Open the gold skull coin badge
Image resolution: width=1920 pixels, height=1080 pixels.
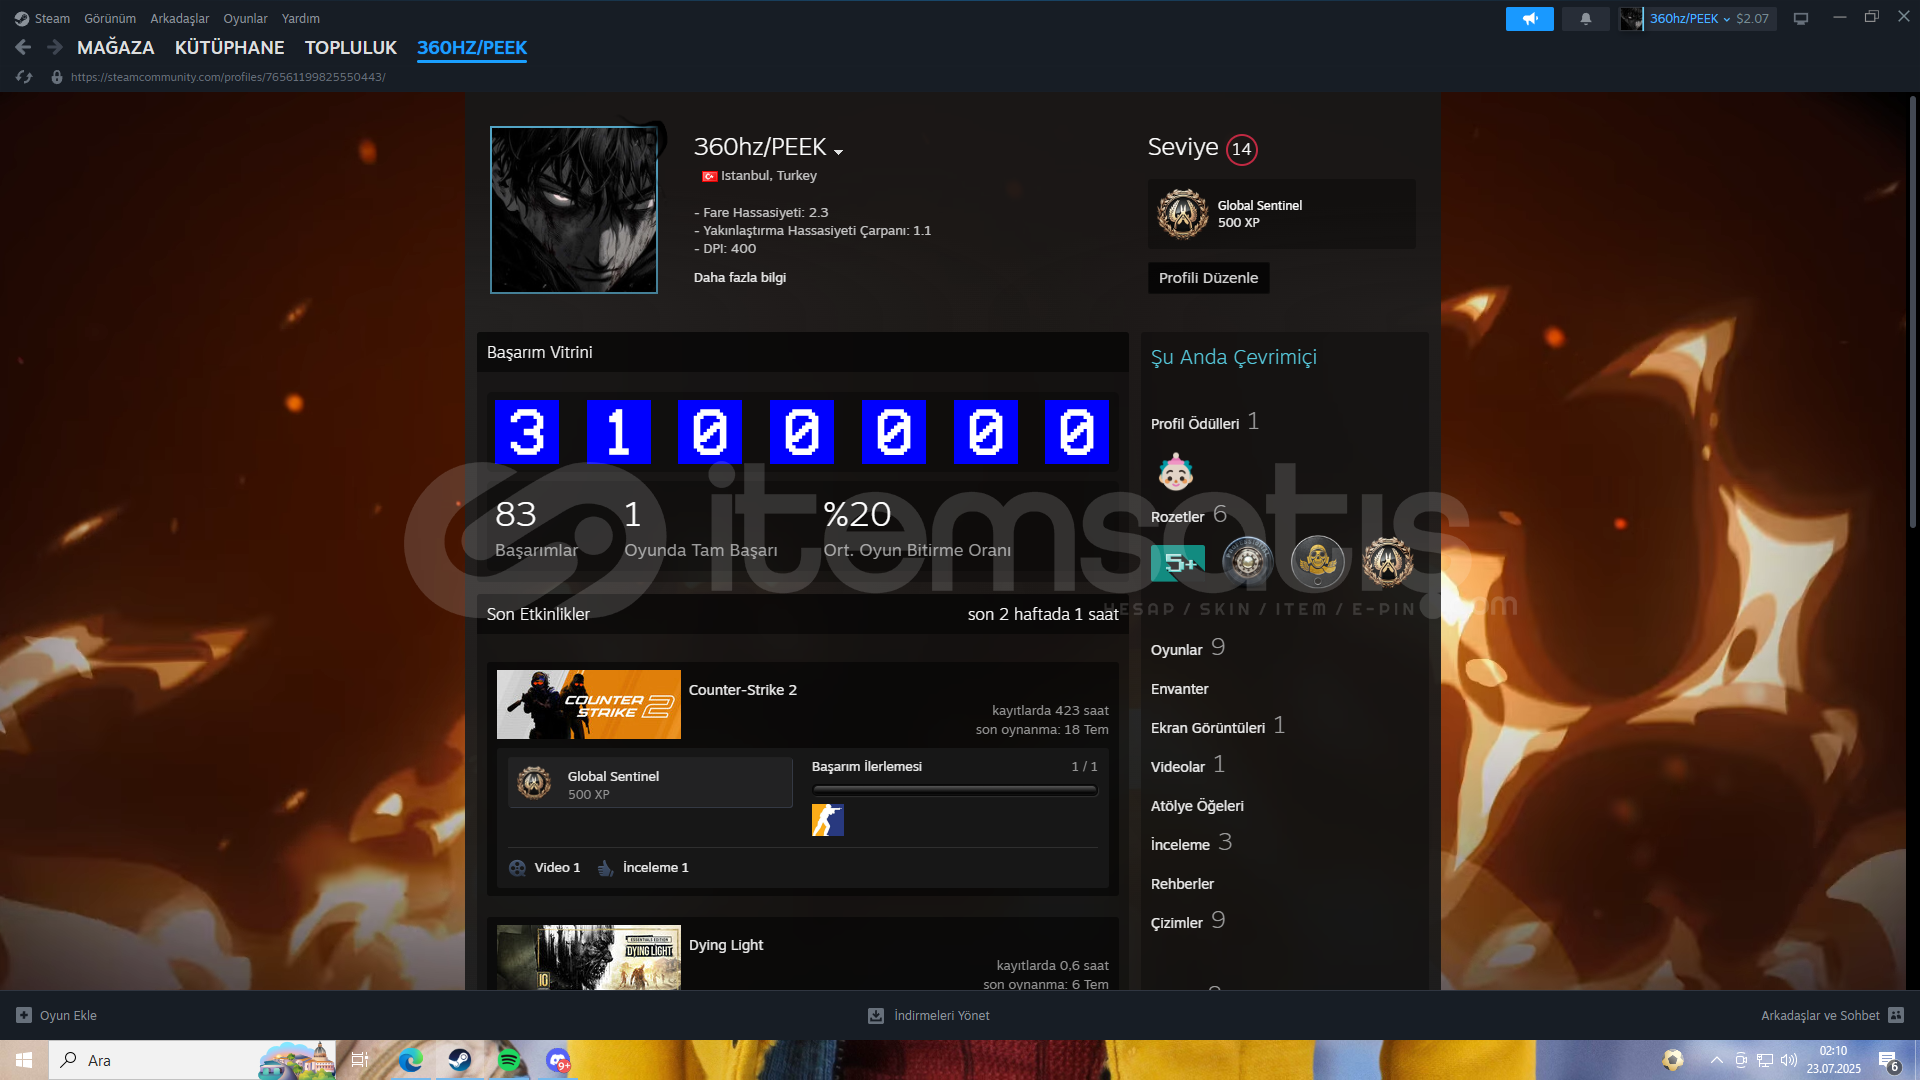coord(1317,562)
